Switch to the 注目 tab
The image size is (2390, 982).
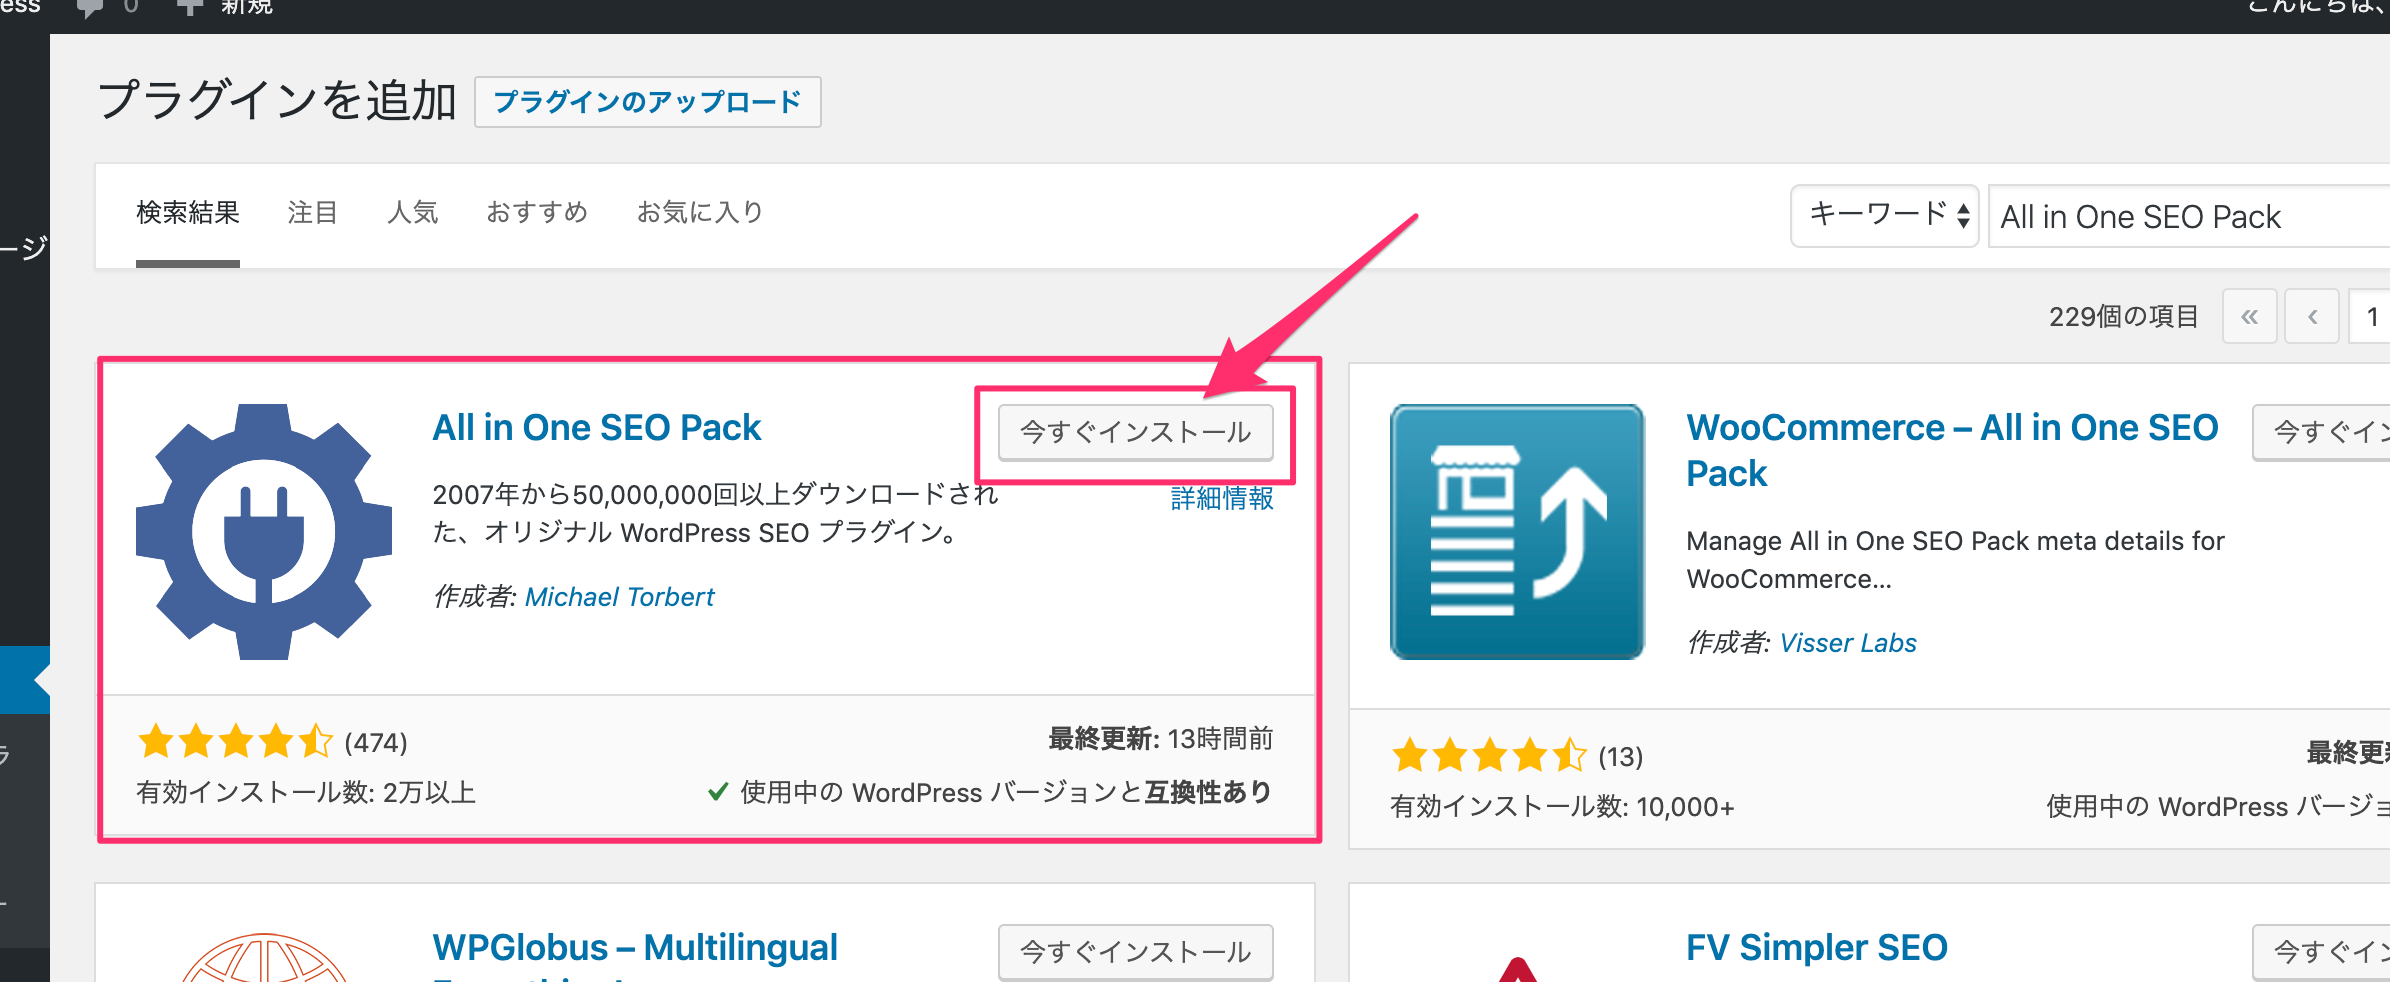[312, 212]
